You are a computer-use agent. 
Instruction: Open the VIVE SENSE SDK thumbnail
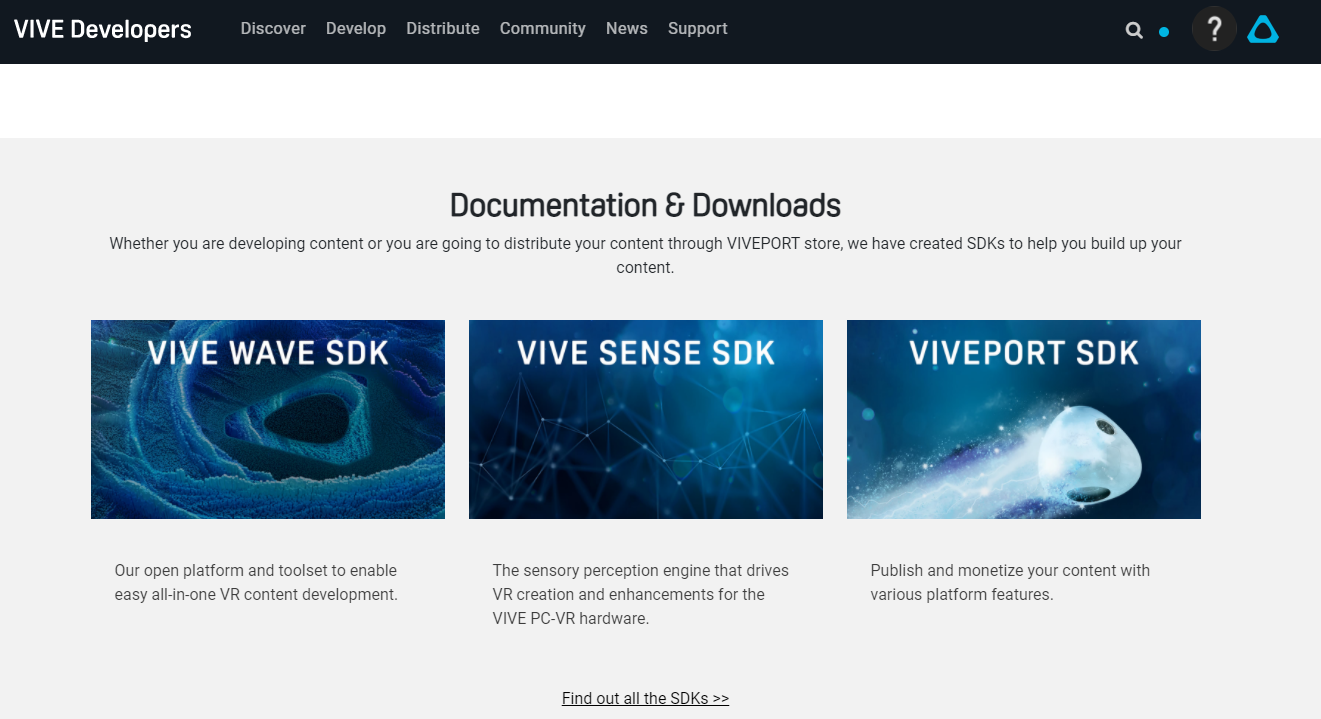[646, 419]
